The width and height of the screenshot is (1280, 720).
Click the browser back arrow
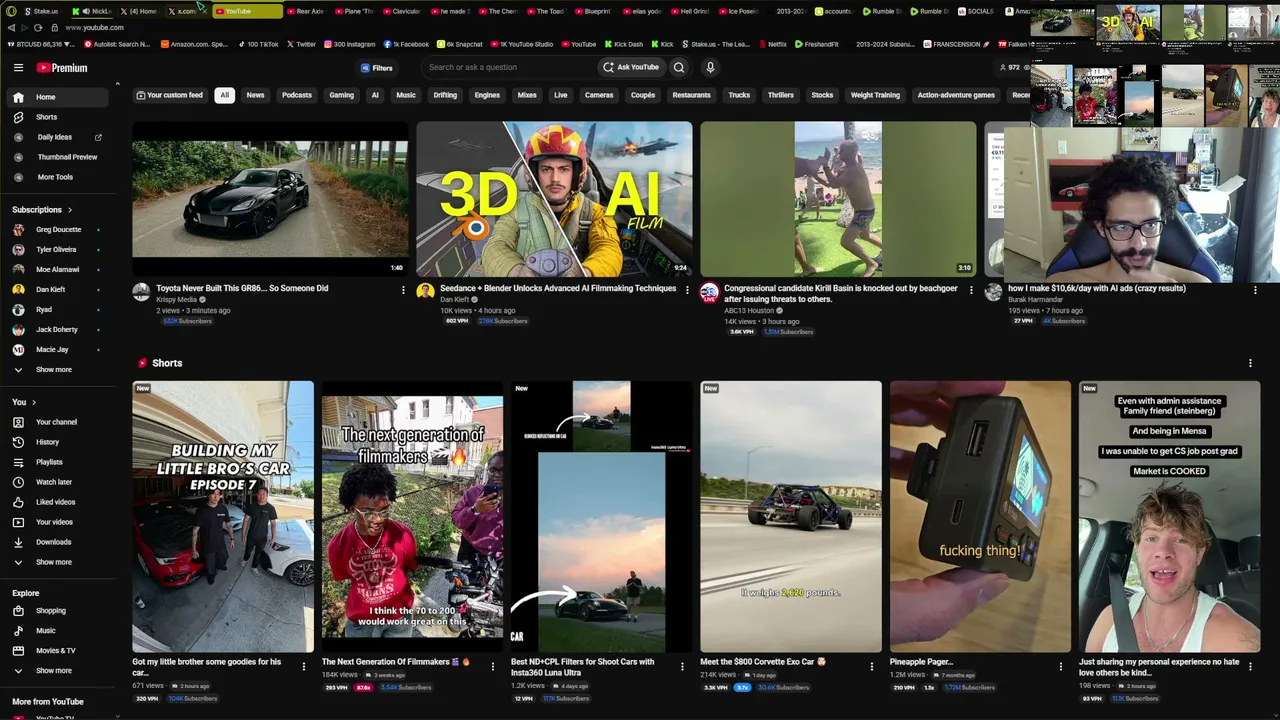[11, 28]
